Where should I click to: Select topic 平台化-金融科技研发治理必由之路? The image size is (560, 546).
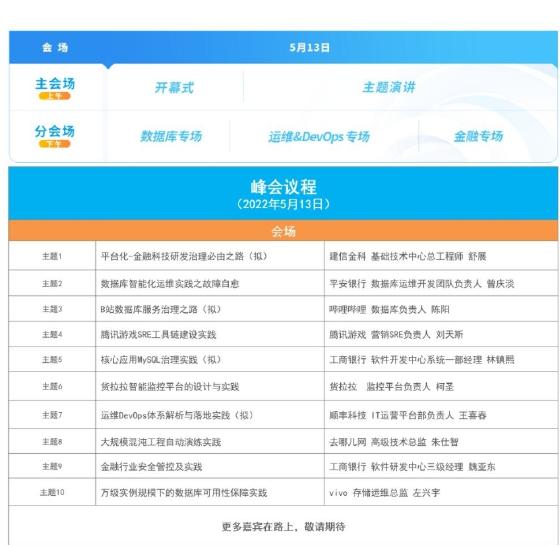184,256
